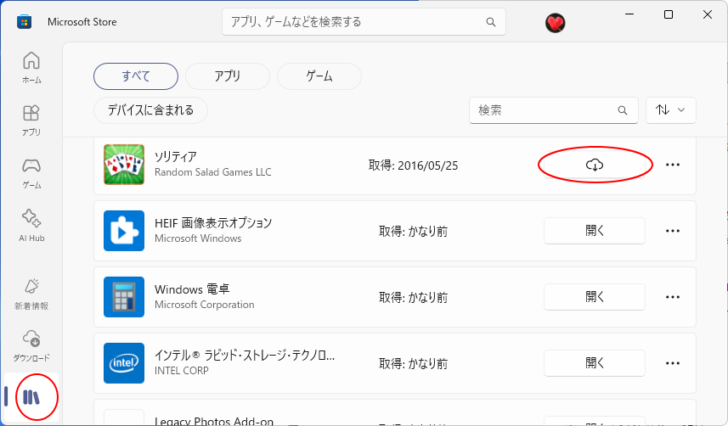Screen dimensions: 728x426
Task: Open Downloads (ダウンロード) in the sidebar
Action: click(x=31, y=346)
